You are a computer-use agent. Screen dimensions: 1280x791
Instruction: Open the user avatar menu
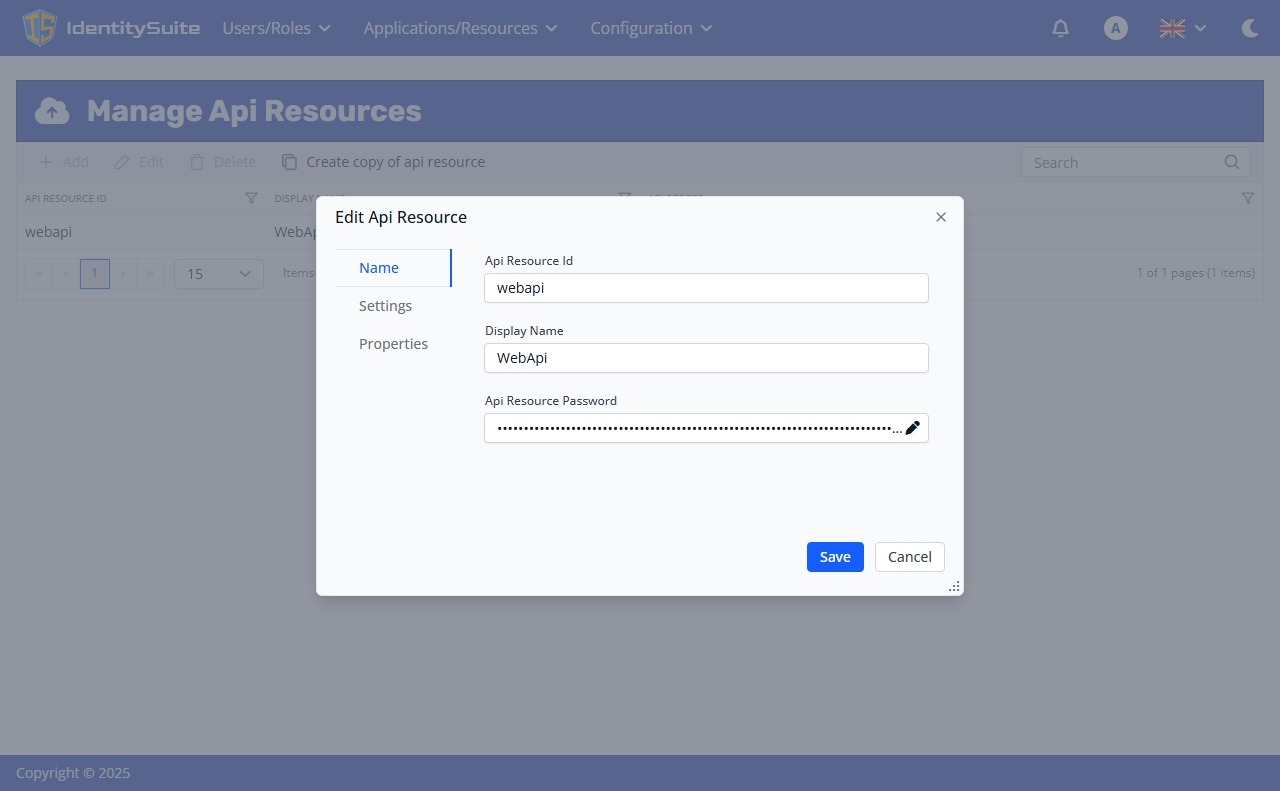click(x=1115, y=28)
